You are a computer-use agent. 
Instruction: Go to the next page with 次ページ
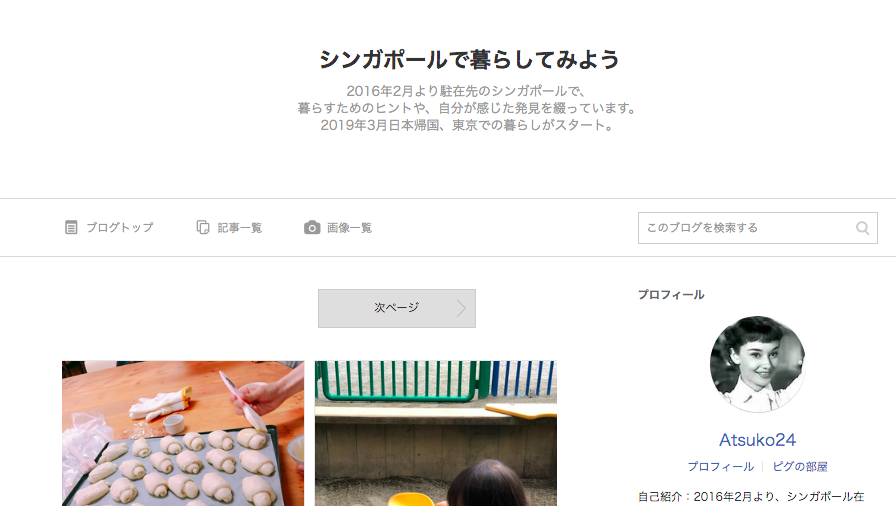[397, 308]
